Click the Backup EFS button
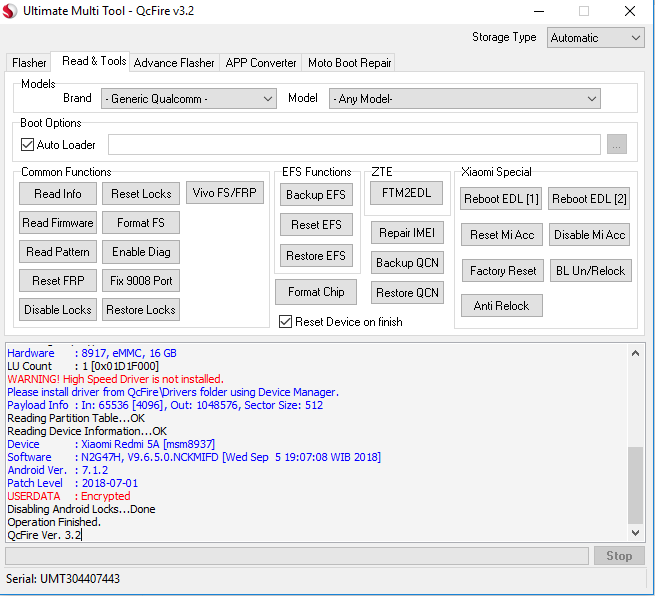Image resolution: width=655 pixels, height=596 pixels. point(316,195)
